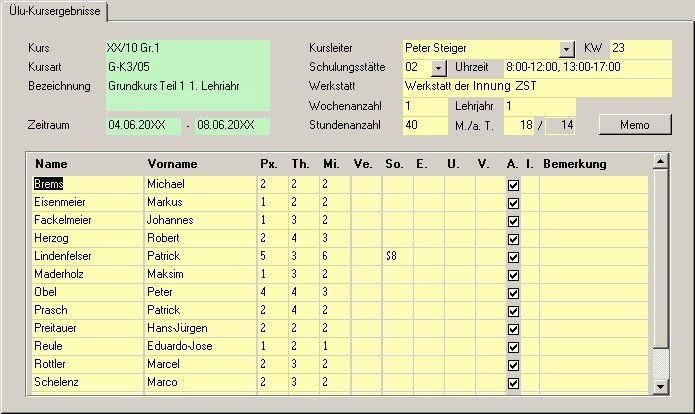Click the Zeitraum start date field

[x=143, y=125]
